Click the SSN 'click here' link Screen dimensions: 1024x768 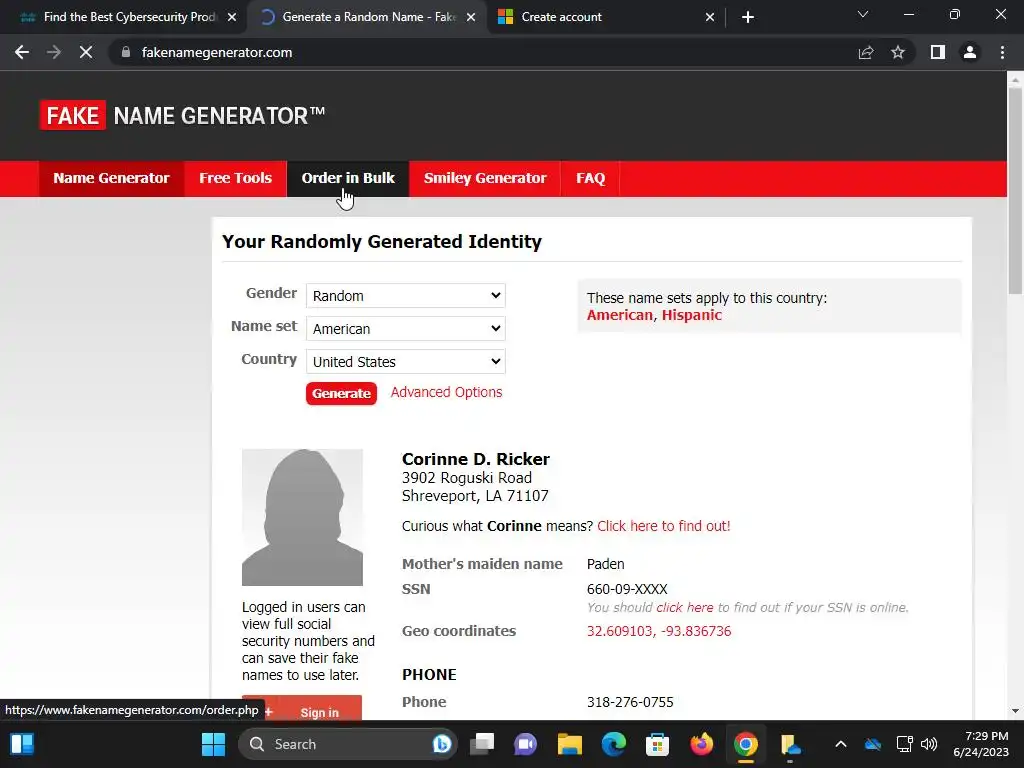tap(684, 607)
